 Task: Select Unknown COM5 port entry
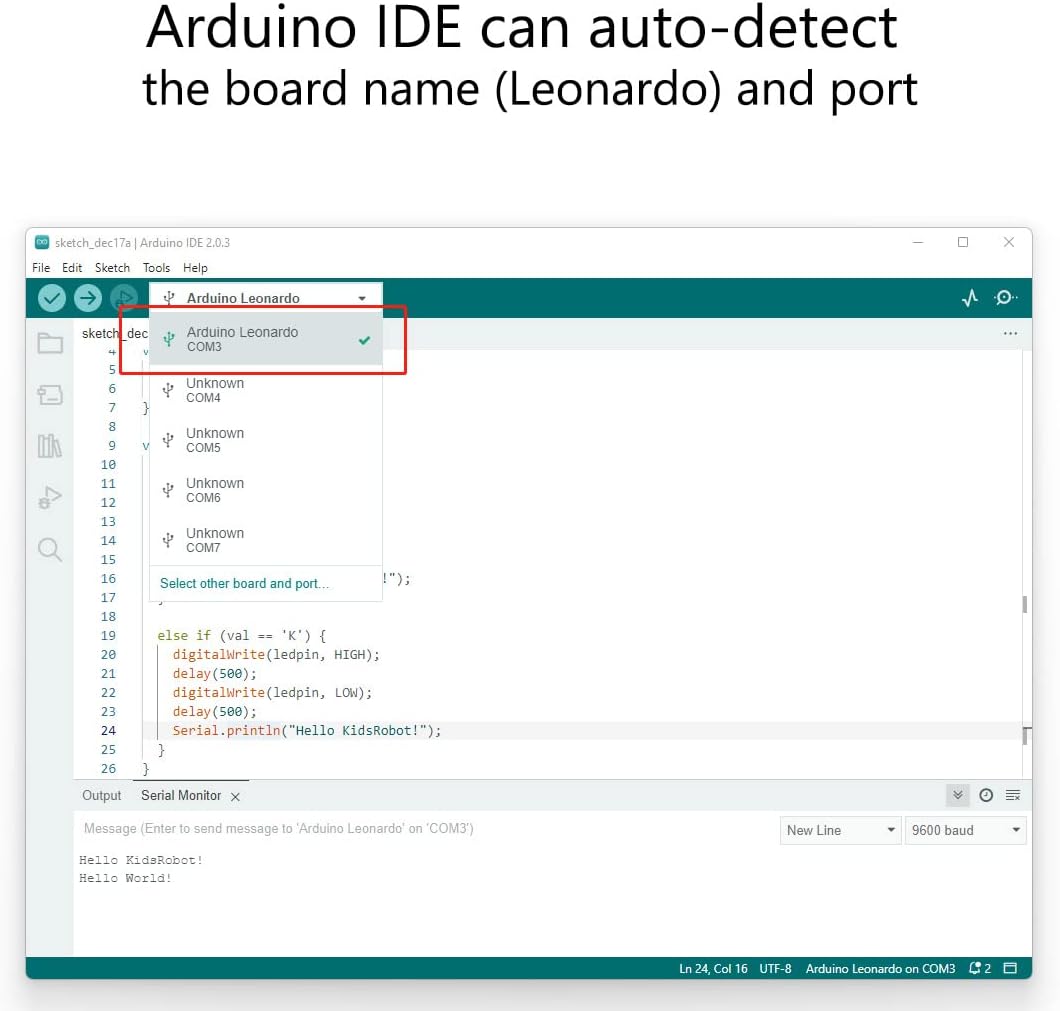[266, 440]
